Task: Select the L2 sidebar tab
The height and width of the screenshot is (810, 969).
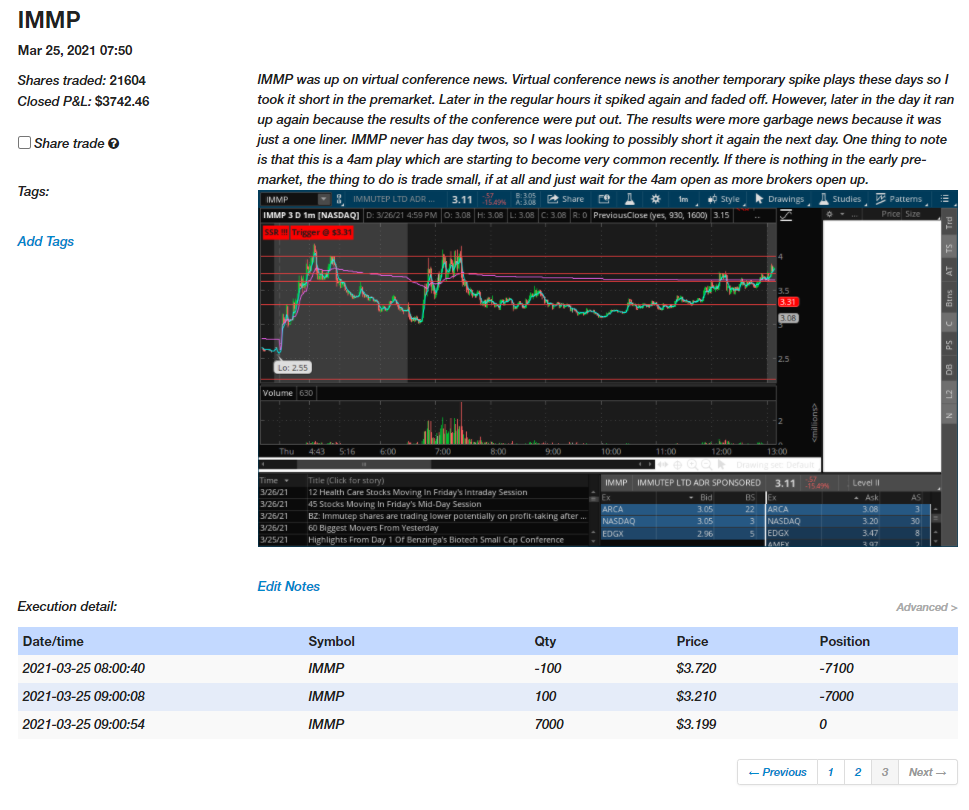Action: pyautogui.click(x=949, y=394)
